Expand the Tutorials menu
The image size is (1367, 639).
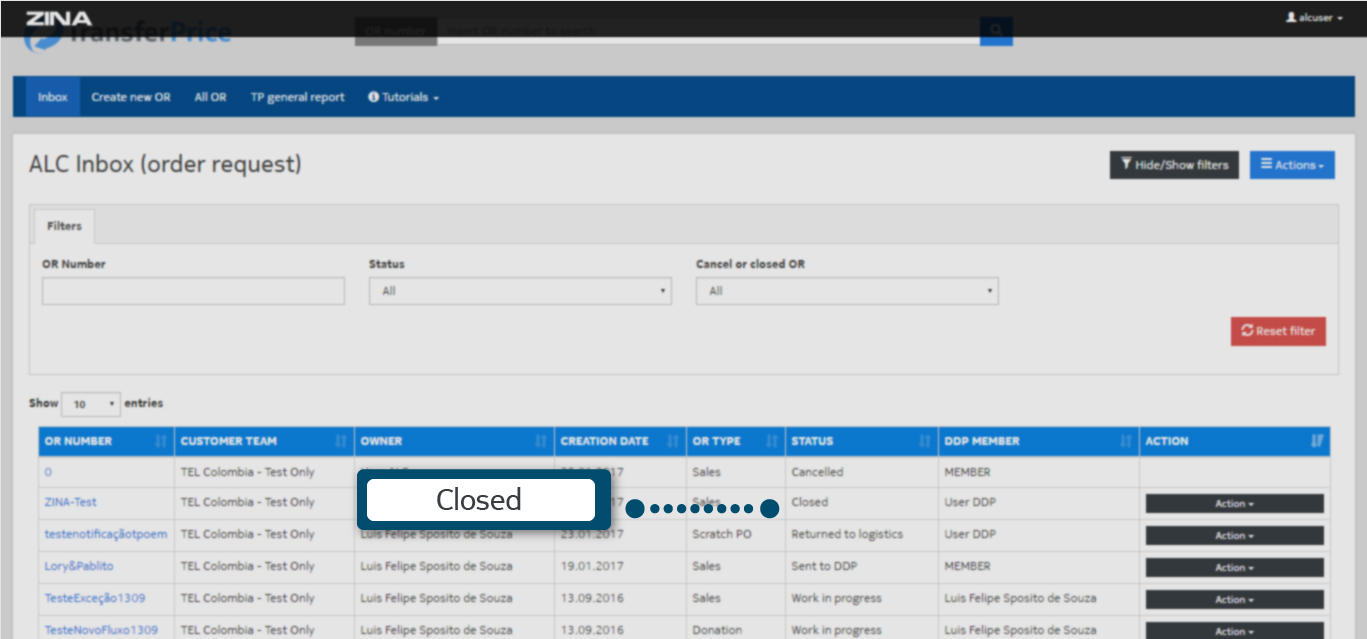point(404,97)
